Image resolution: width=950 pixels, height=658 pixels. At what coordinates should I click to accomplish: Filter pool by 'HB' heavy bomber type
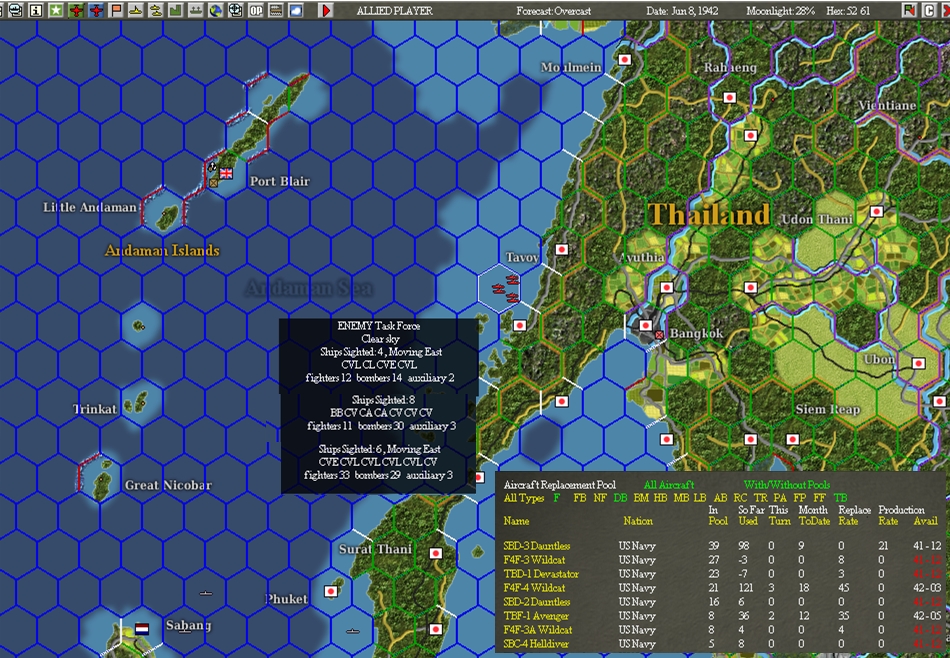[x=660, y=498]
